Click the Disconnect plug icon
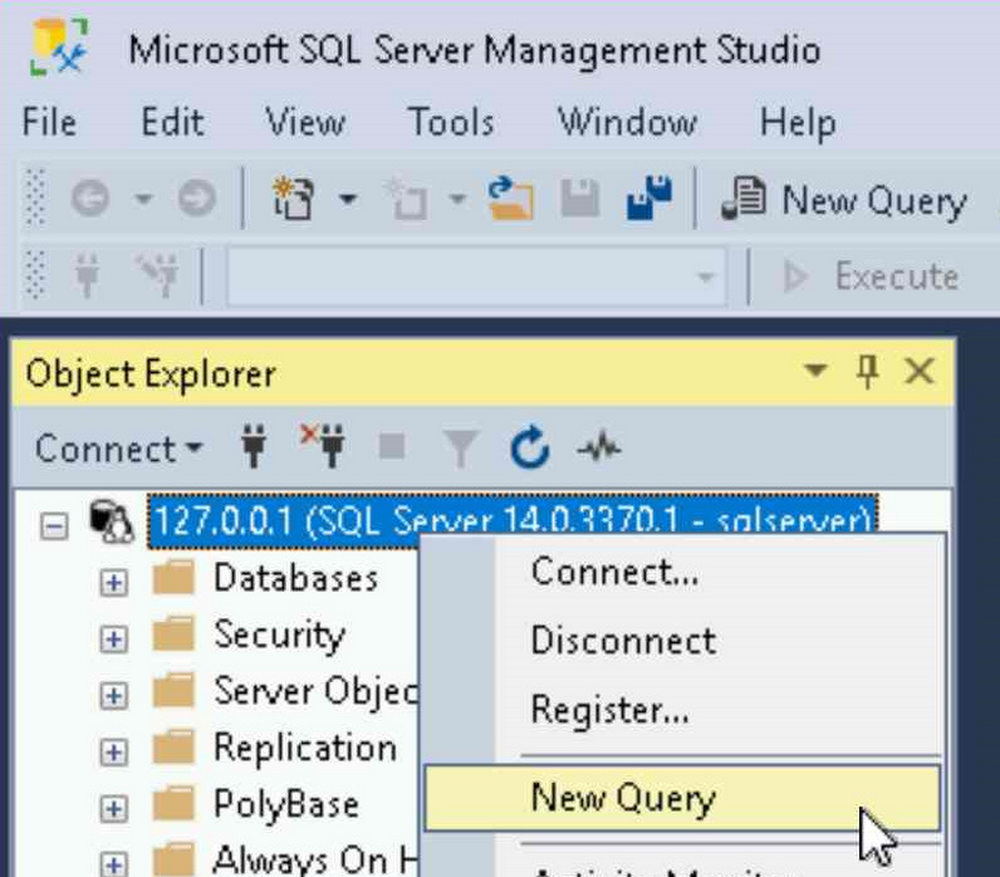 323,446
